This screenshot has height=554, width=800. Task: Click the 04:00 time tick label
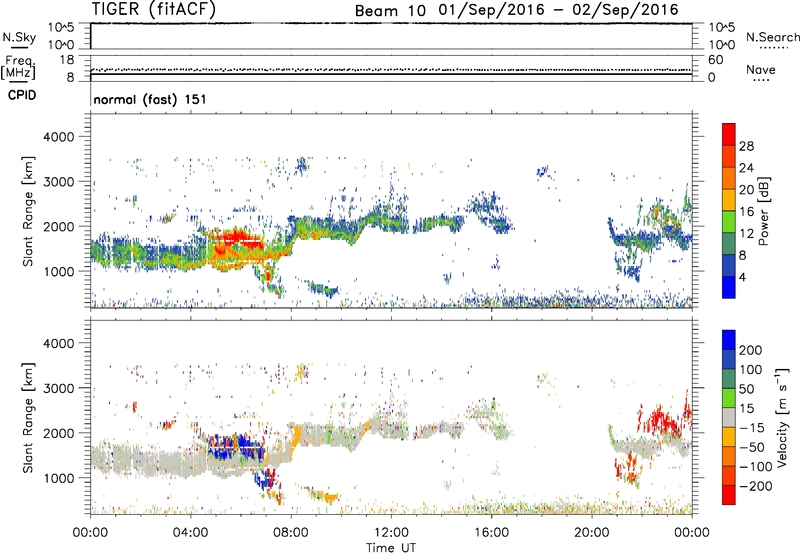[x=191, y=533]
